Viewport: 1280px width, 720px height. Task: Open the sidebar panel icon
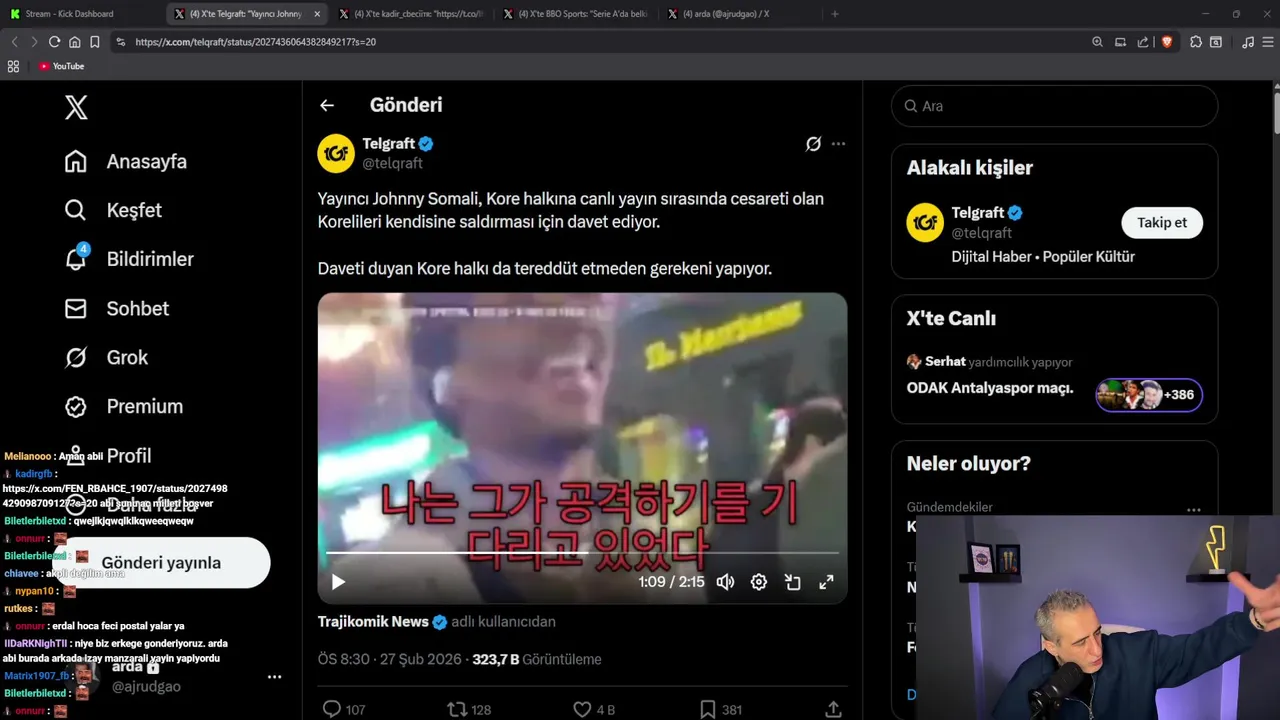[1216, 42]
